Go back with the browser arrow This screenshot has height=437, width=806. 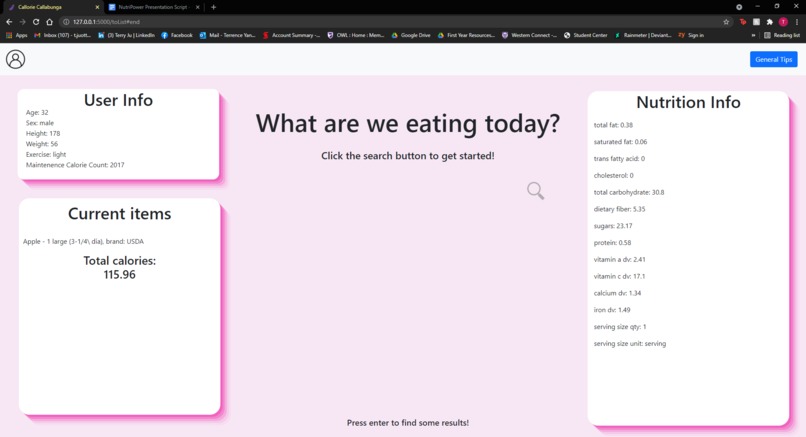coord(9,22)
